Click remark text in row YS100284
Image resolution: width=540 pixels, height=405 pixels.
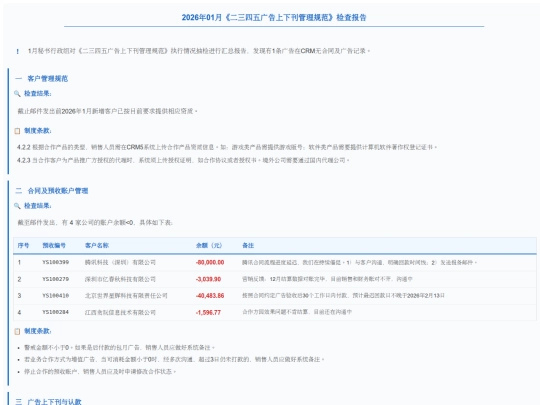pos(297,312)
